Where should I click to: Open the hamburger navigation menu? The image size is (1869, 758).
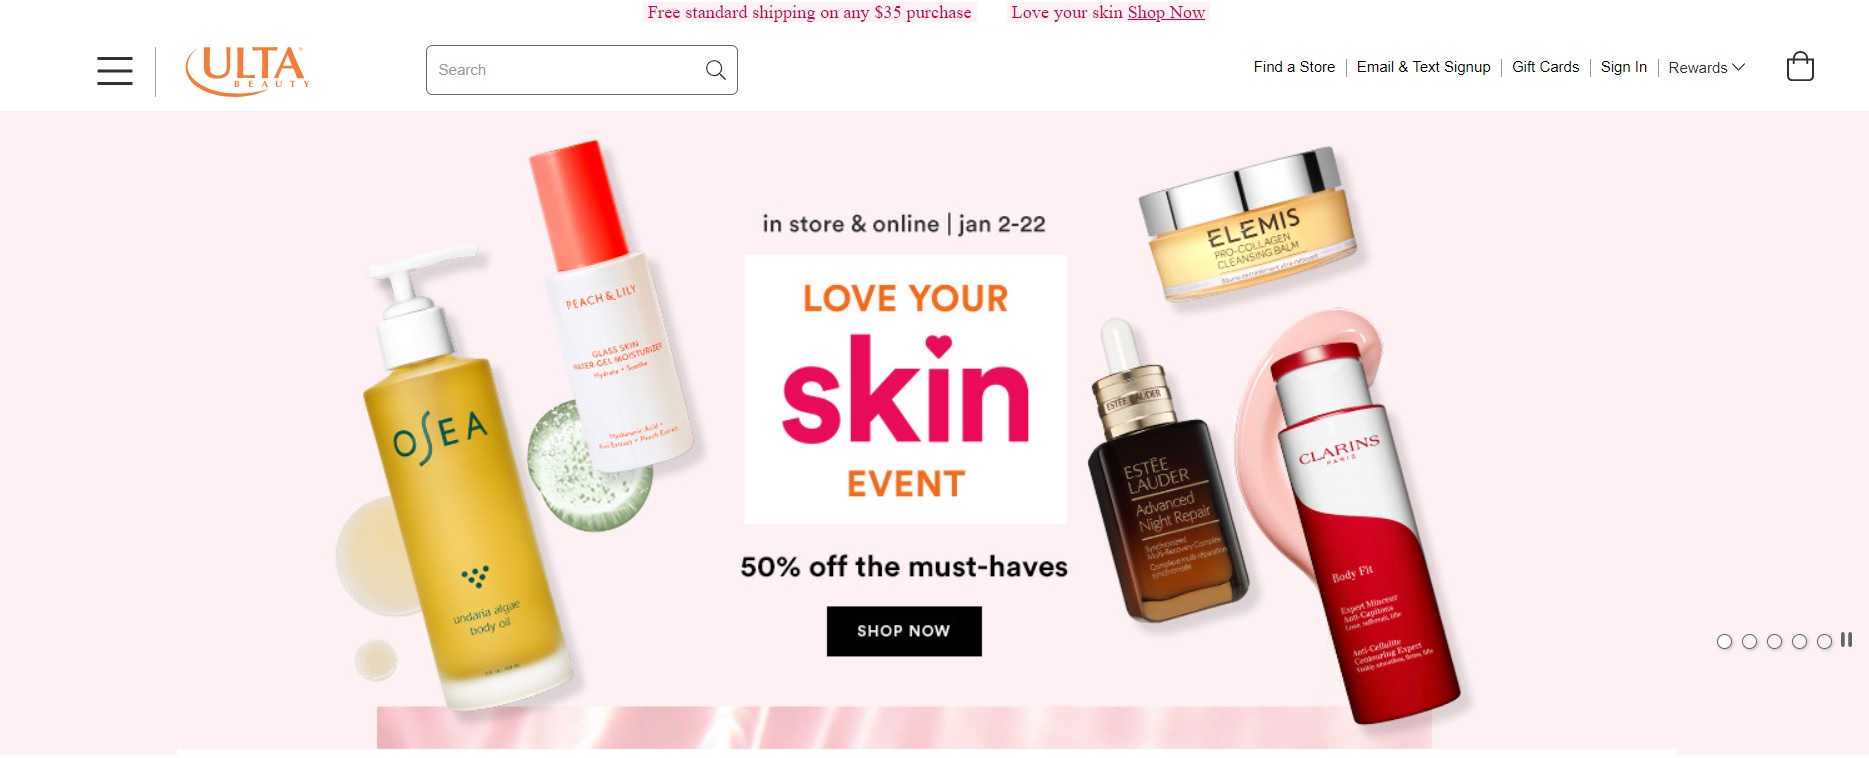click(x=115, y=71)
